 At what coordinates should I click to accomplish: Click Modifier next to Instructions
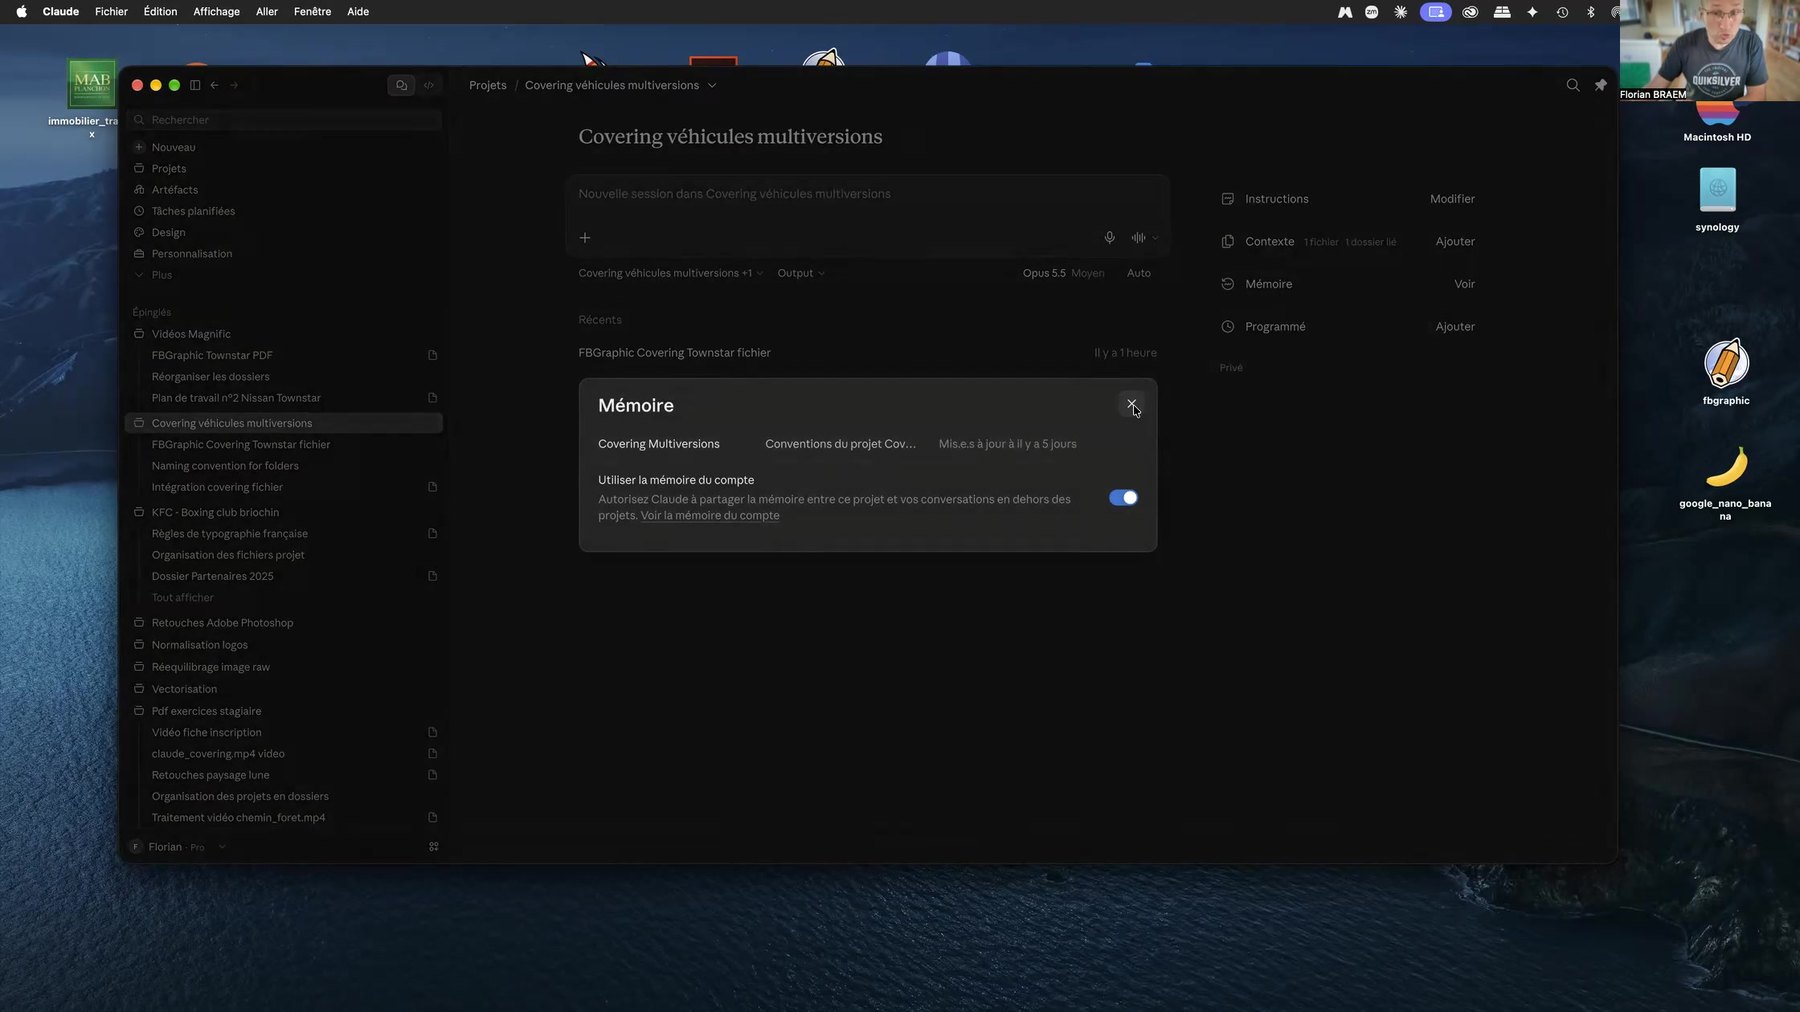pyautogui.click(x=1452, y=199)
